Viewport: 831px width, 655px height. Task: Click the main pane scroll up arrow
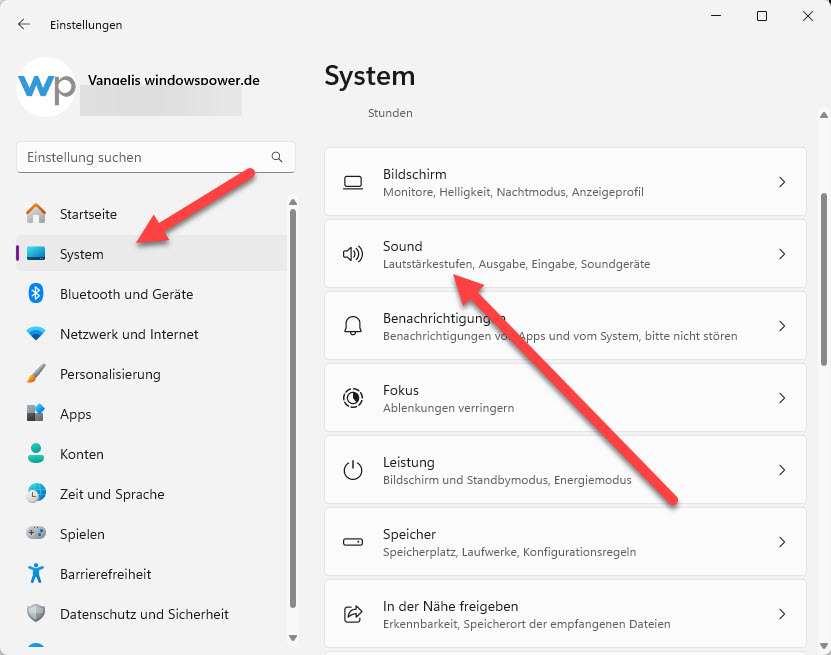tap(824, 115)
